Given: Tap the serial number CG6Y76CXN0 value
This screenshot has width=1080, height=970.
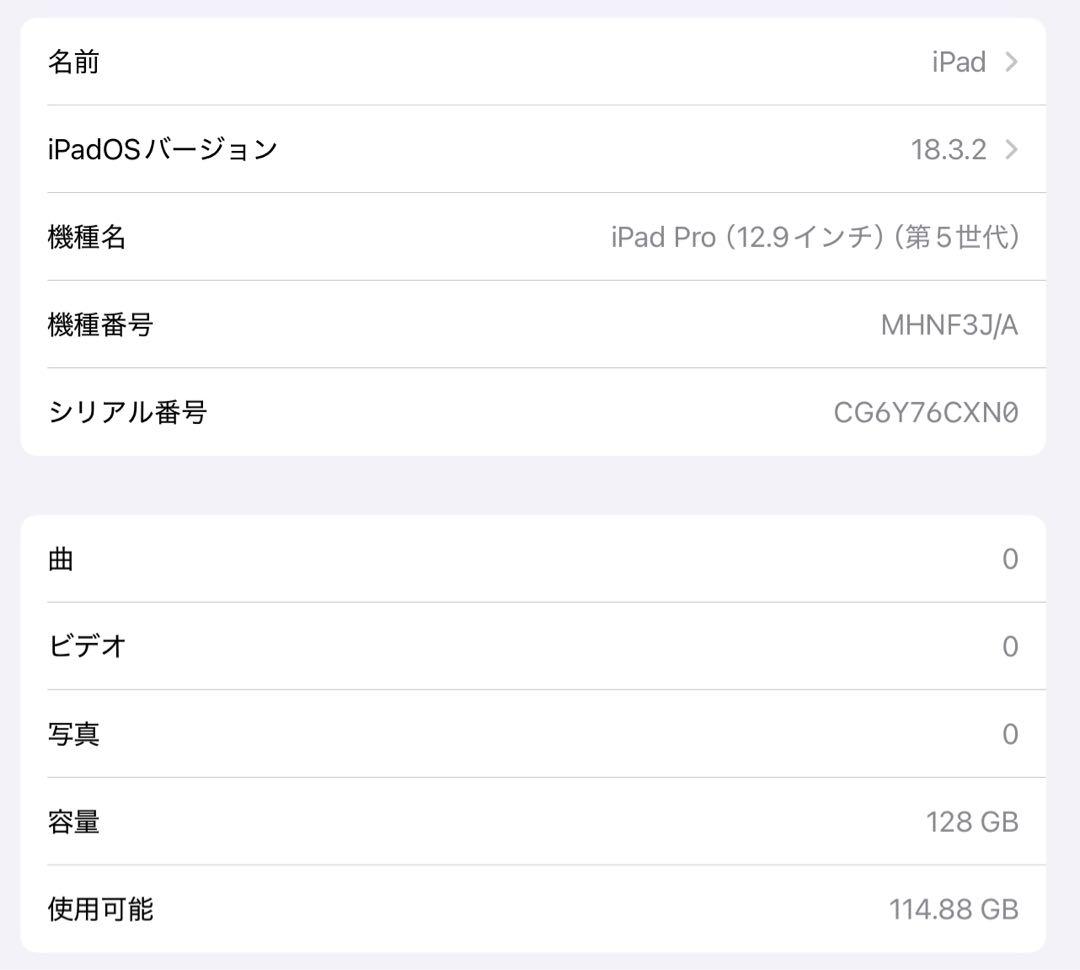Looking at the screenshot, I should click(x=926, y=412).
